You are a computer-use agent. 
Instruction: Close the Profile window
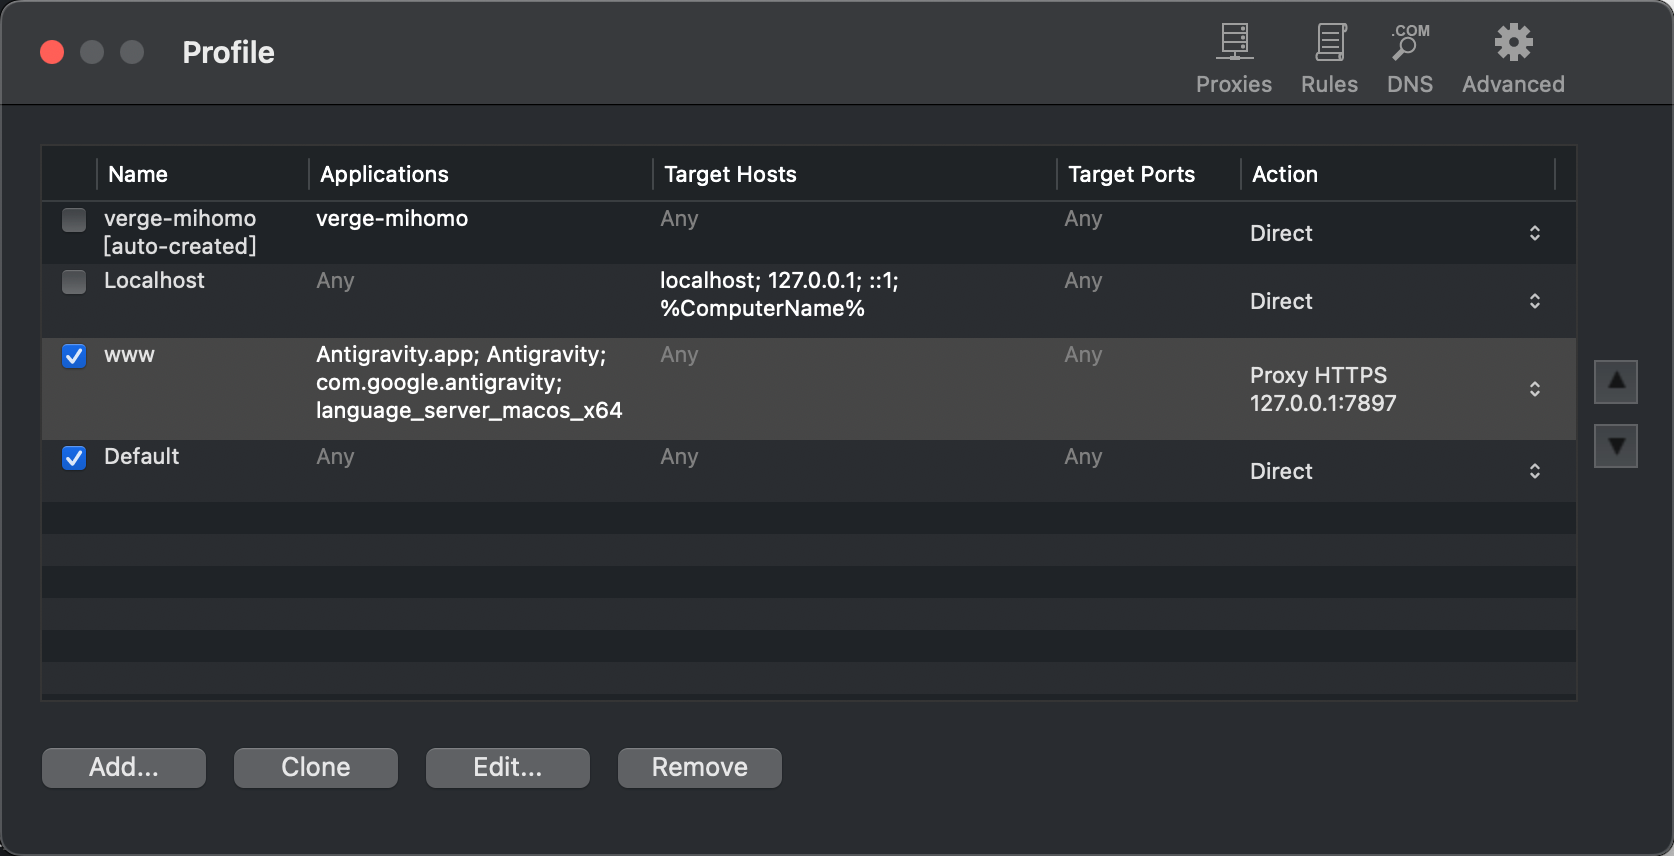[x=52, y=52]
